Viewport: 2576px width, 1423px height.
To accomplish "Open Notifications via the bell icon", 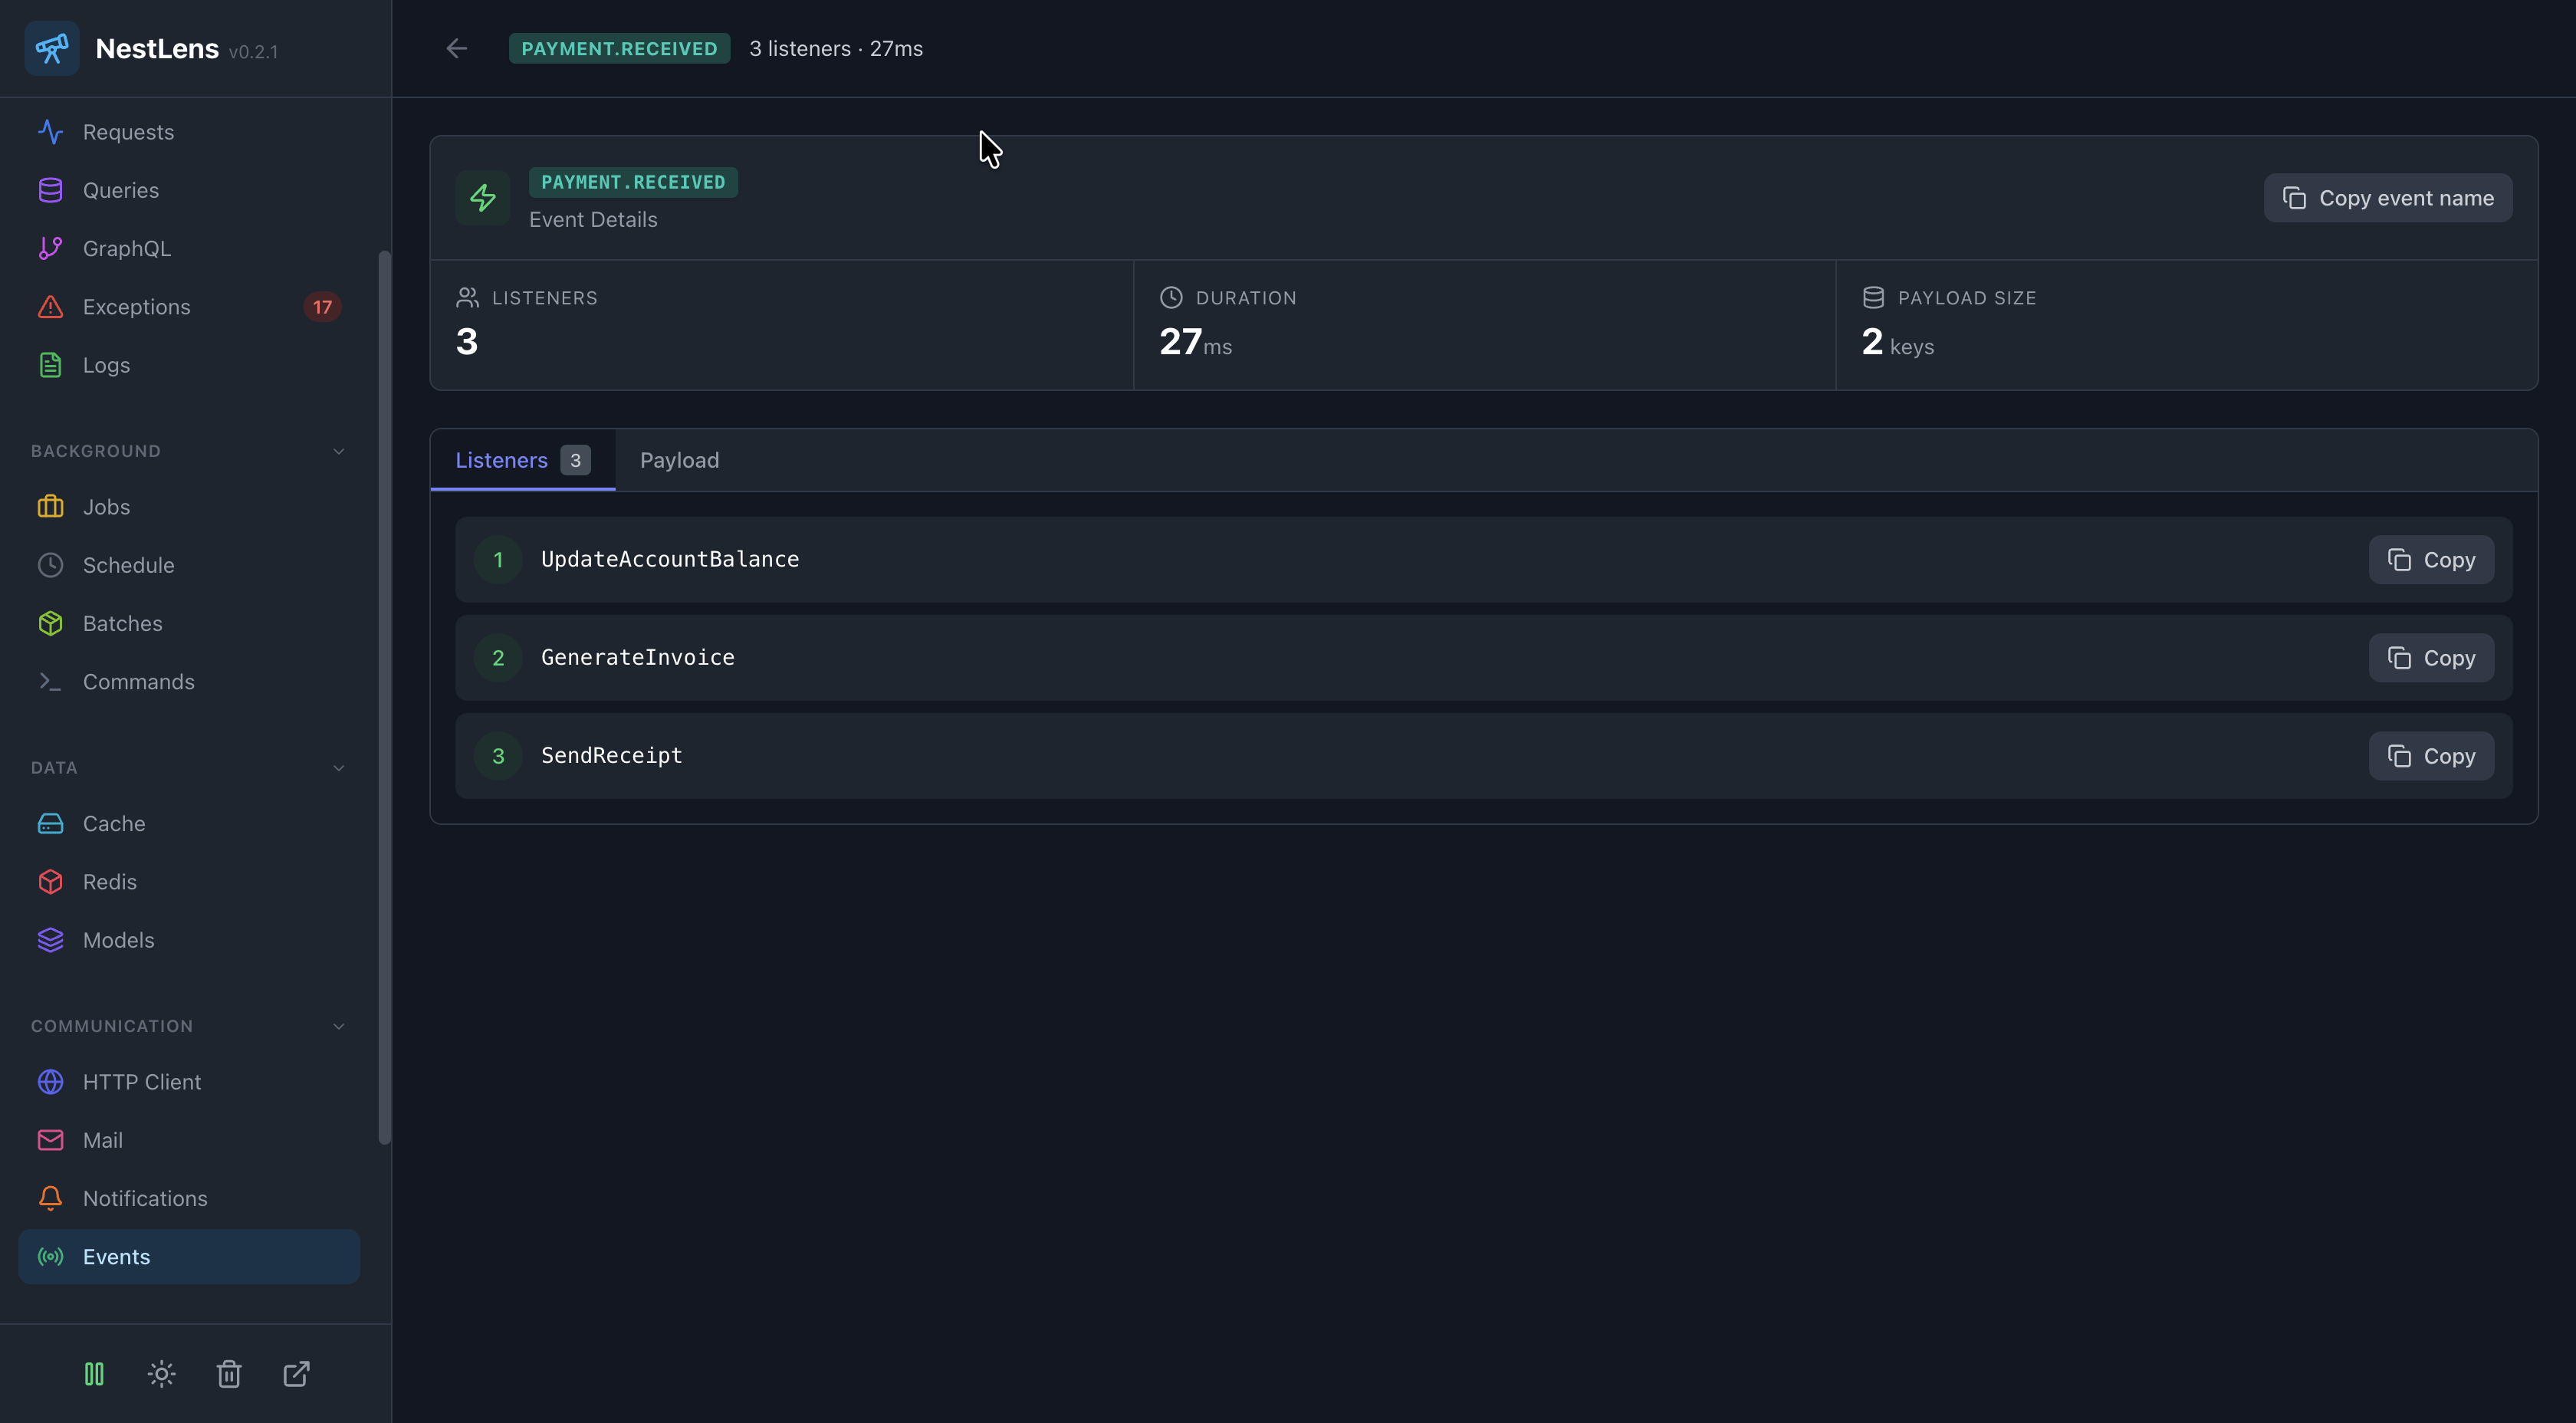I will [51, 1198].
